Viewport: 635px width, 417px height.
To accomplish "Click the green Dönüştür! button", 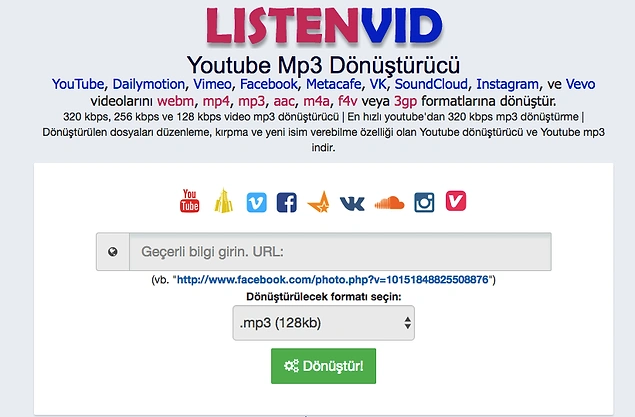I will click(x=324, y=366).
